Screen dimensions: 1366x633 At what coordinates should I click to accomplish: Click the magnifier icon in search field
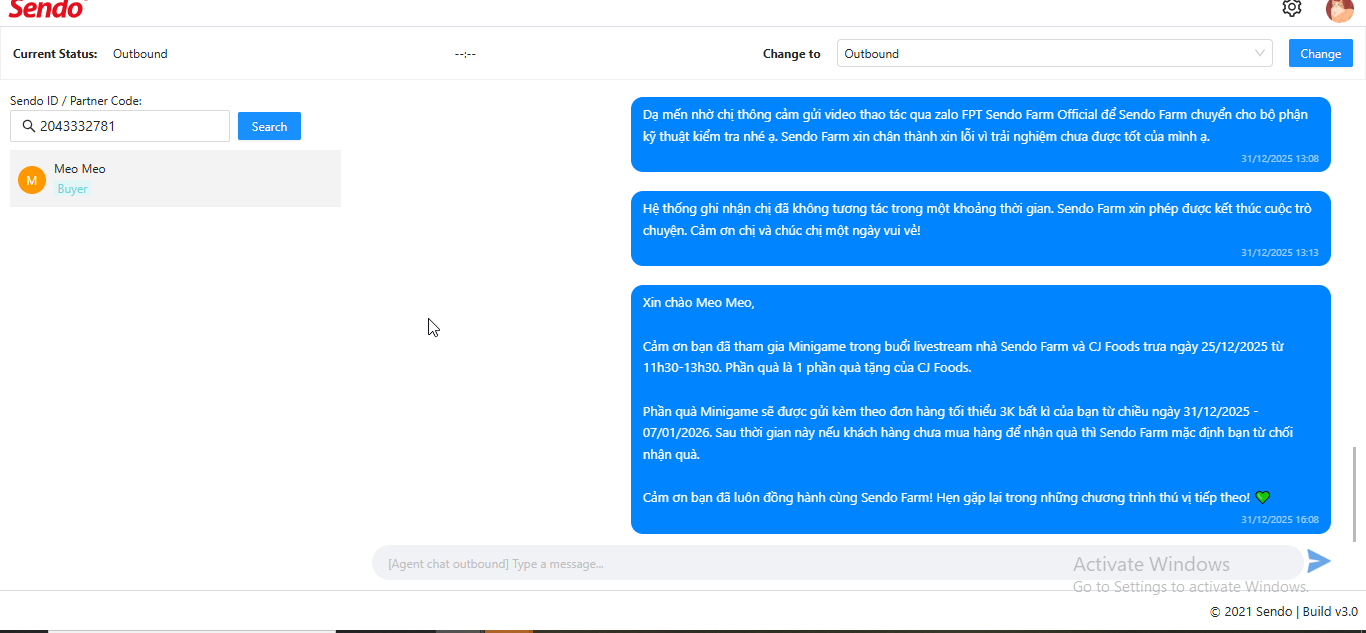click(x=28, y=126)
